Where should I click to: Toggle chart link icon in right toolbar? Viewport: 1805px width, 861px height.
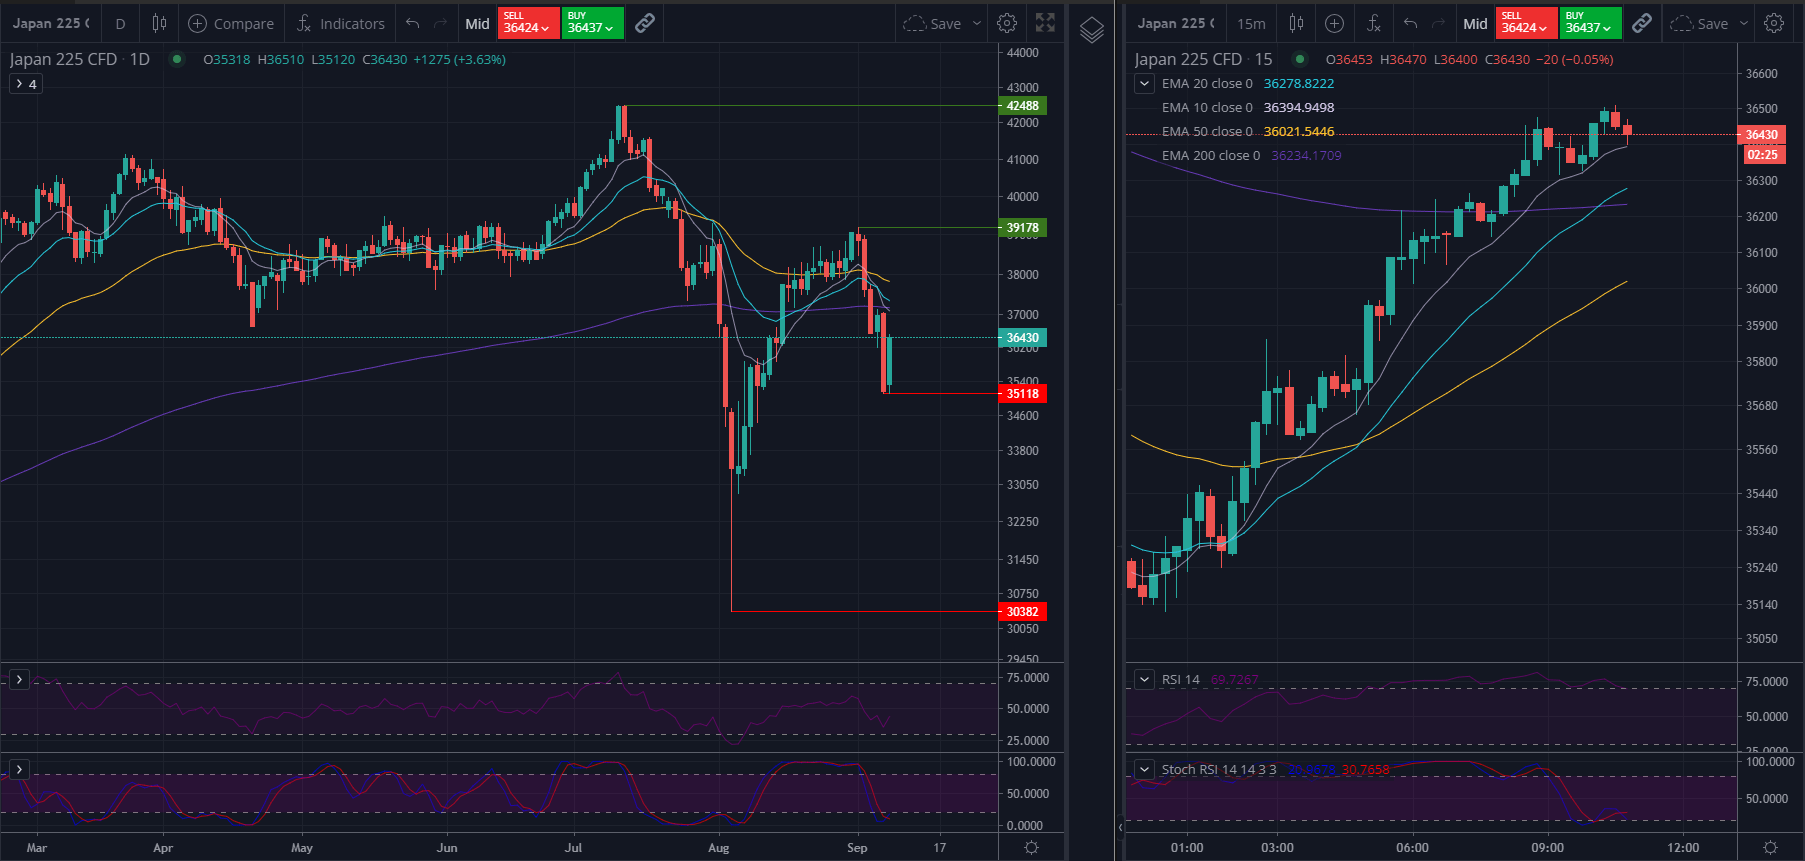pos(1642,23)
